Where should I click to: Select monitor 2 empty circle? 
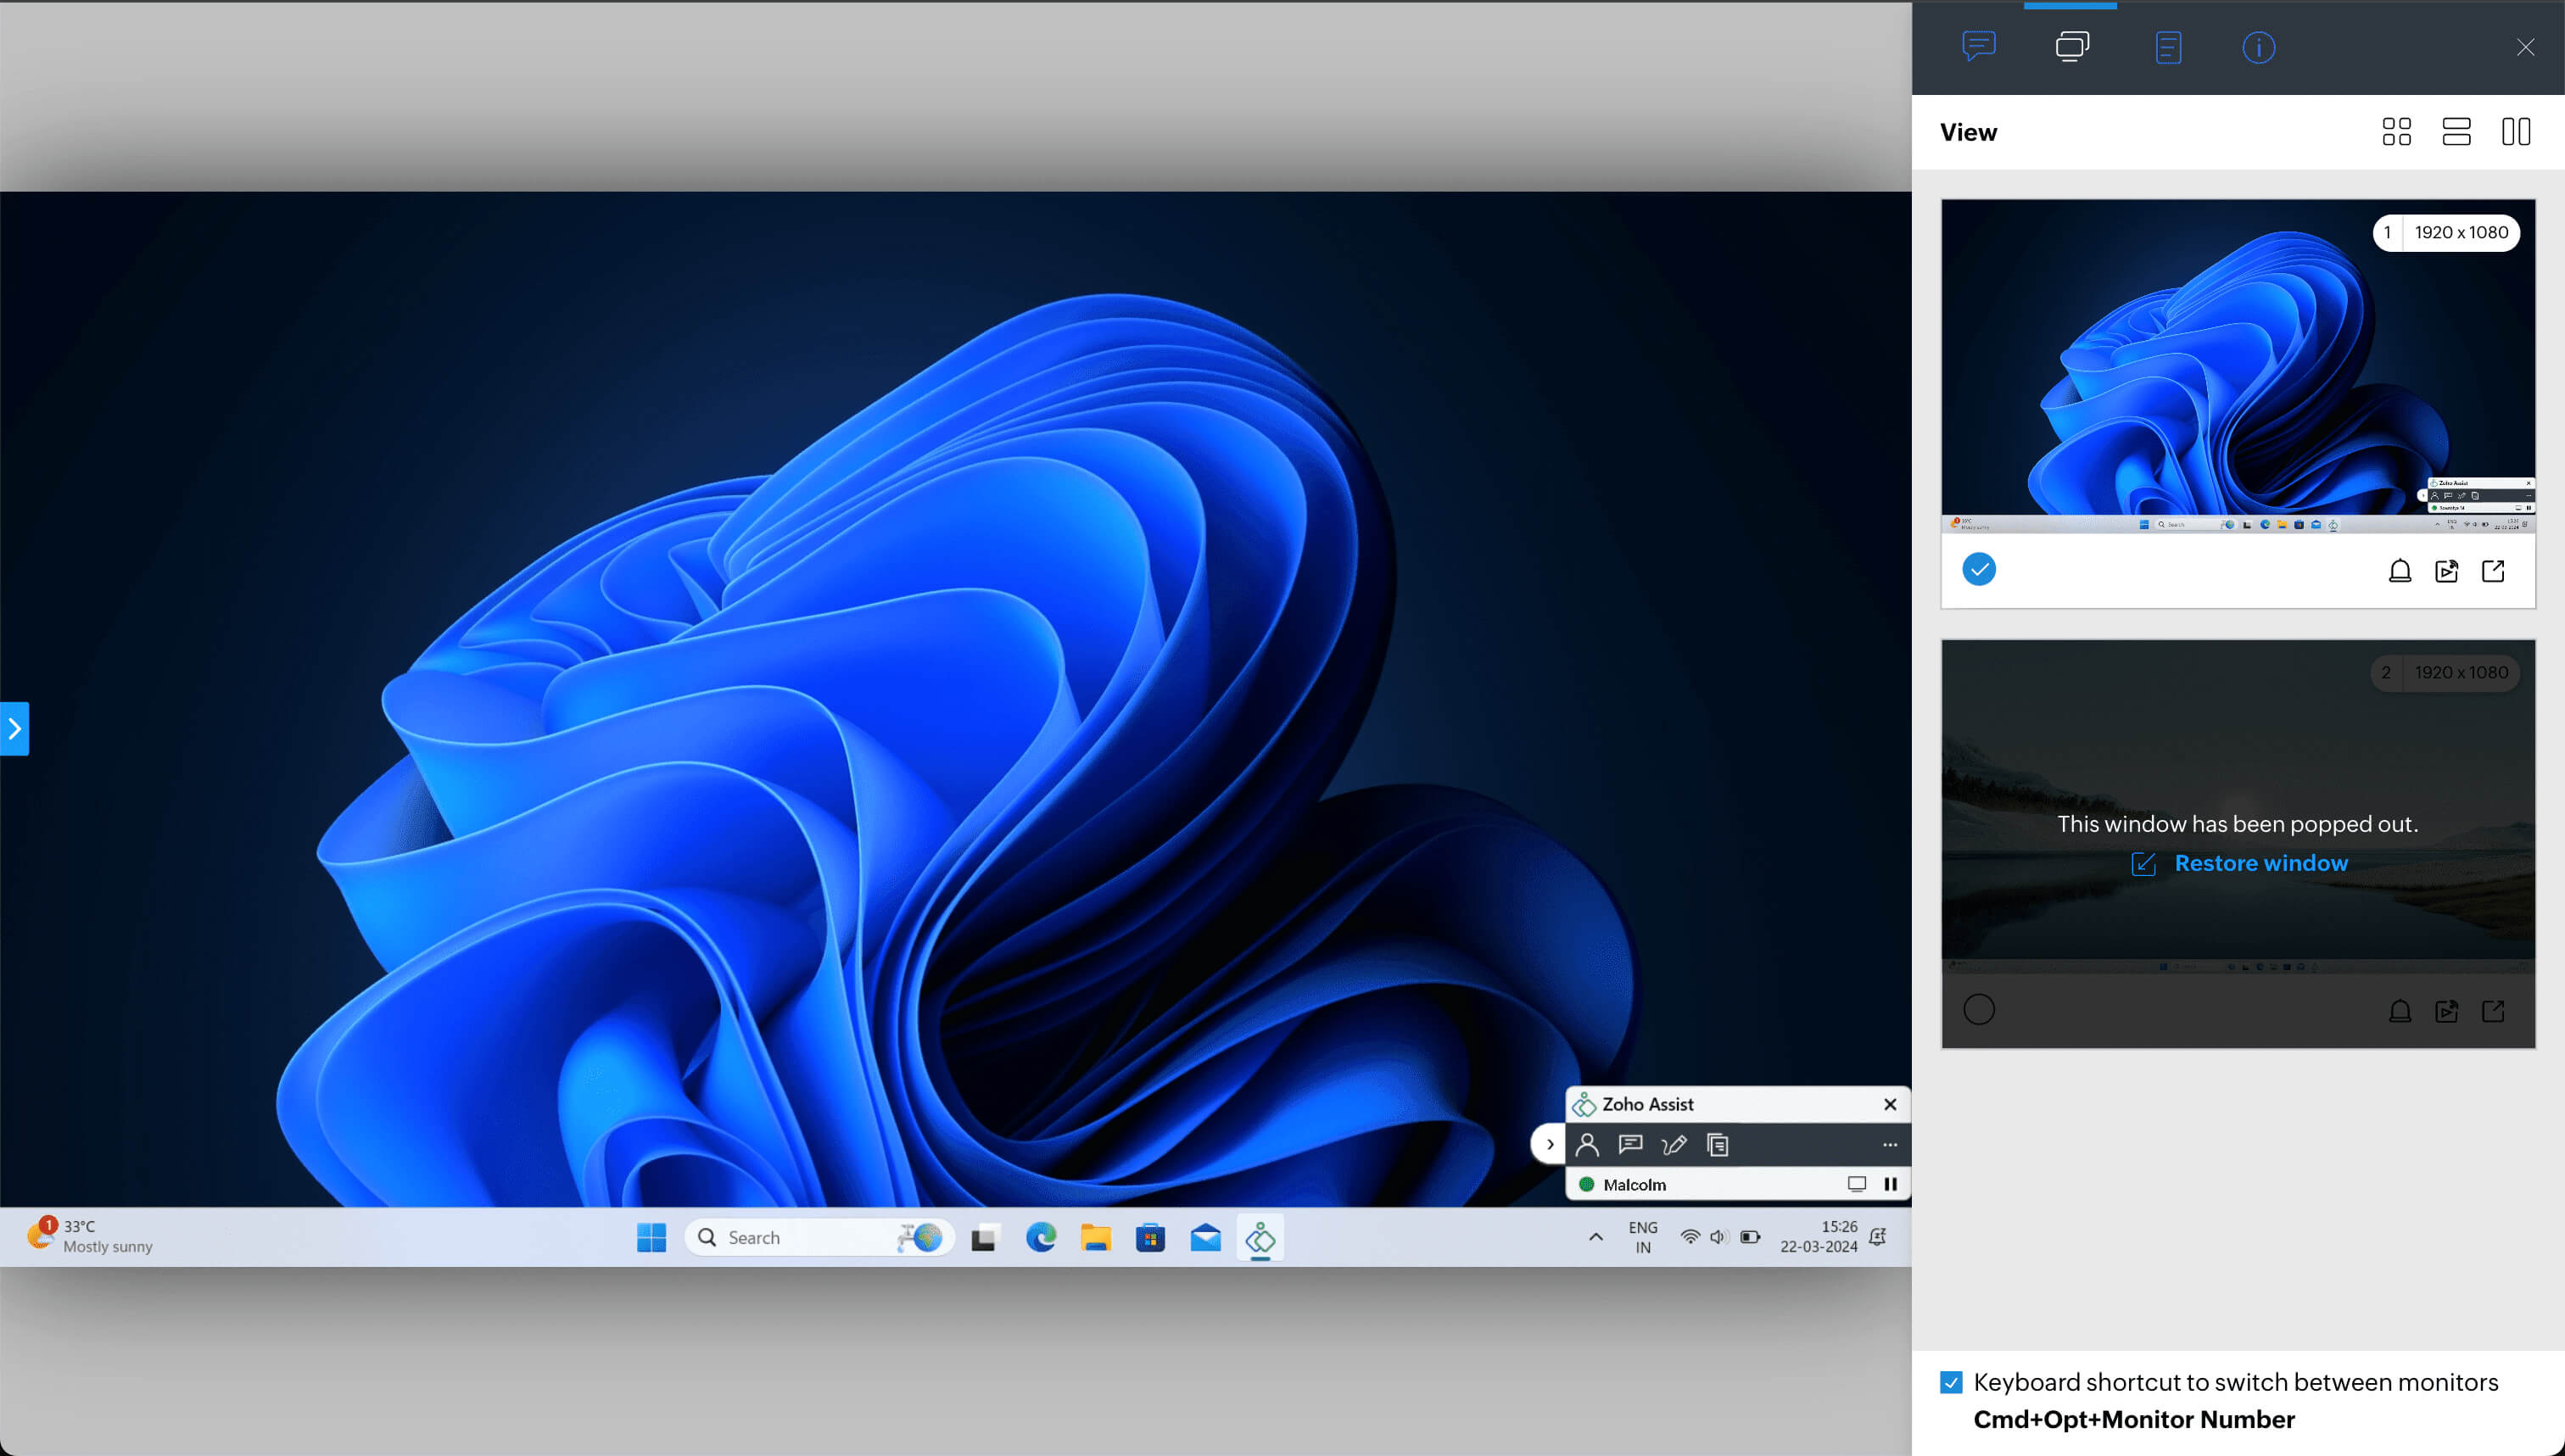tap(1978, 1010)
